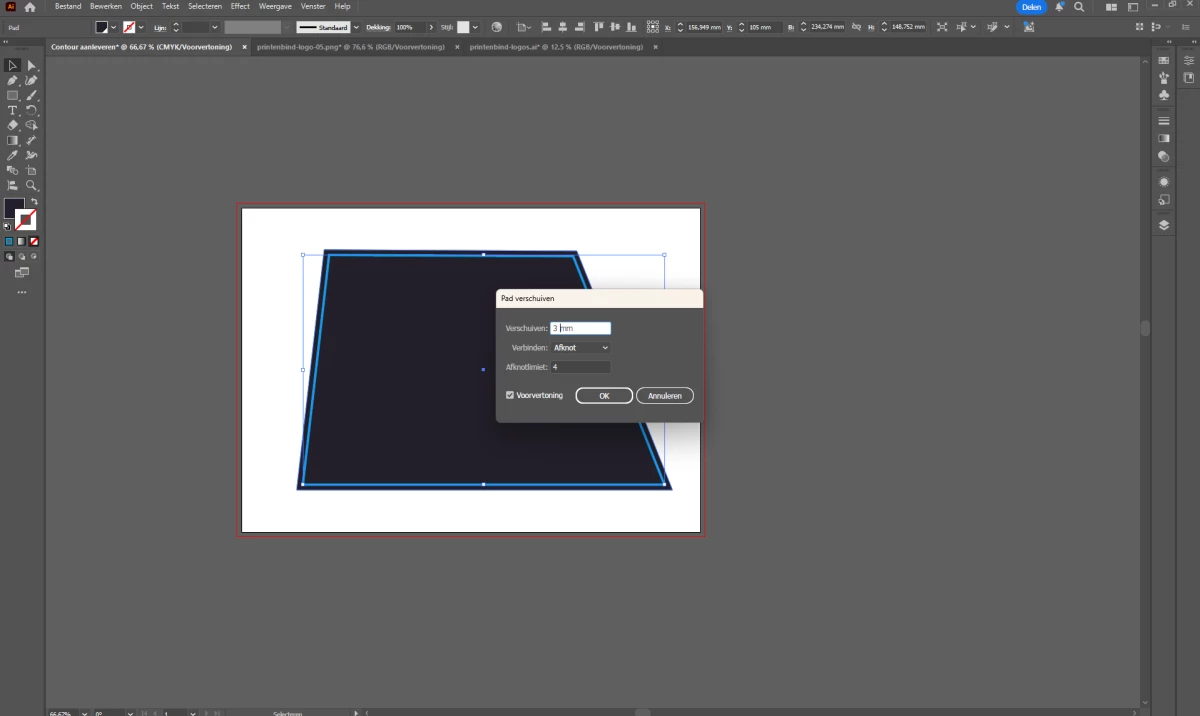Uncheck the Voorvertoning checkbox
This screenshot has height=716, width=1200.
click(x=510, y=396)
